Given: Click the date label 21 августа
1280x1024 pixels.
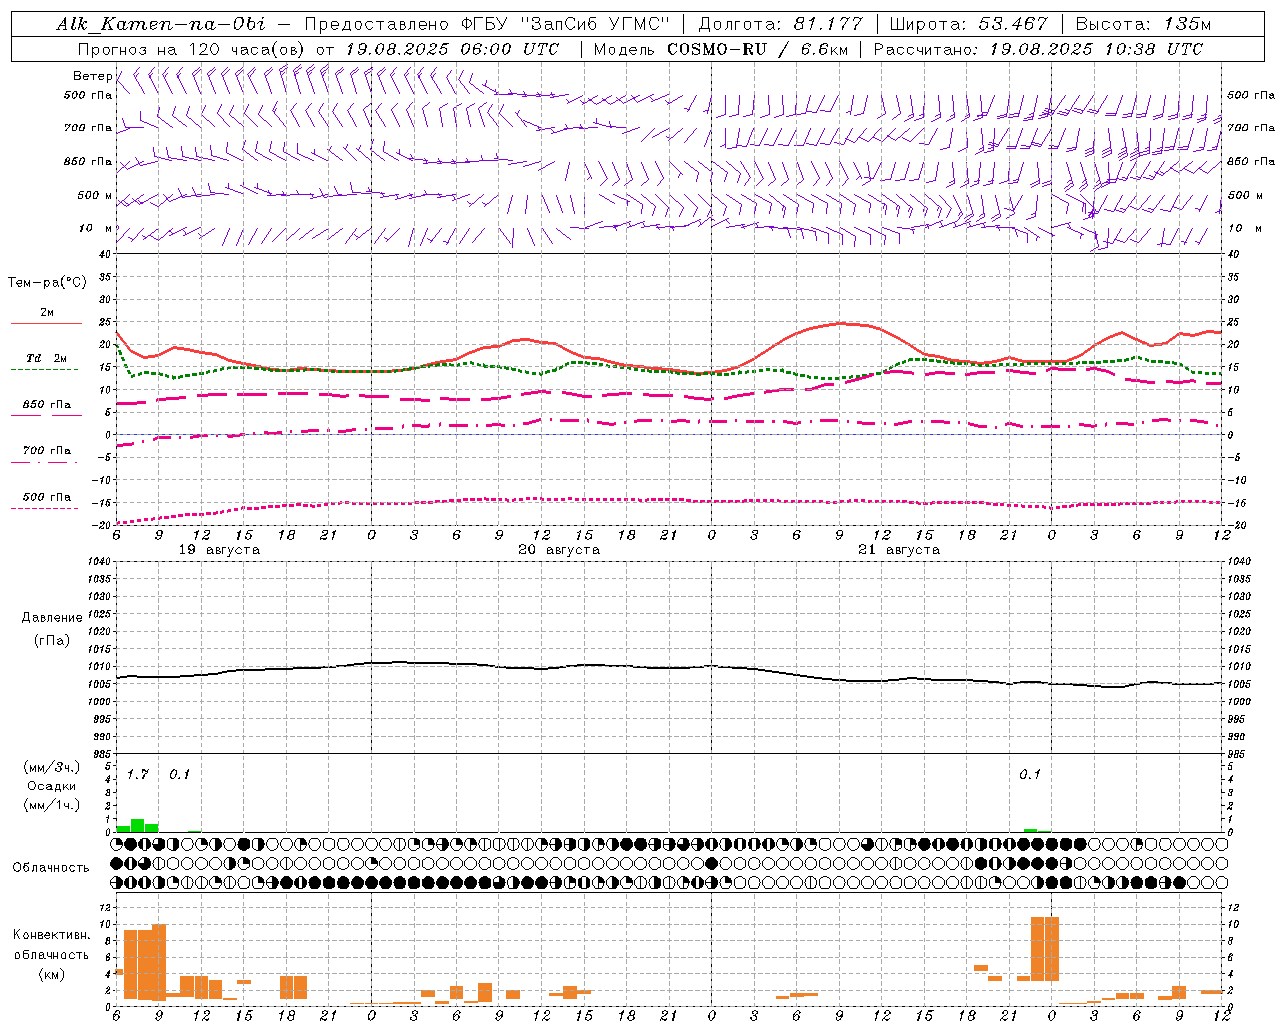Looking at the screenshot, I should pyautogui.click(x=899, y=550).
